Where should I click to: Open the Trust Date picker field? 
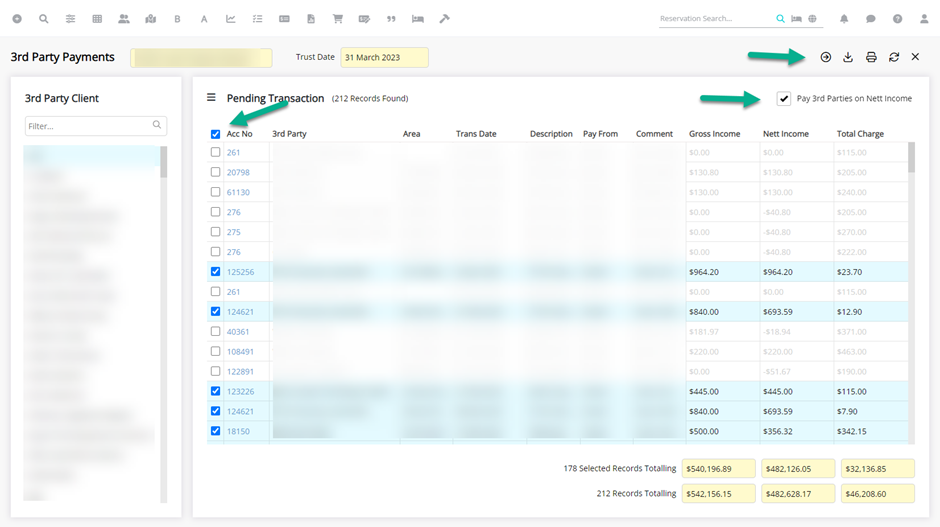384,58
